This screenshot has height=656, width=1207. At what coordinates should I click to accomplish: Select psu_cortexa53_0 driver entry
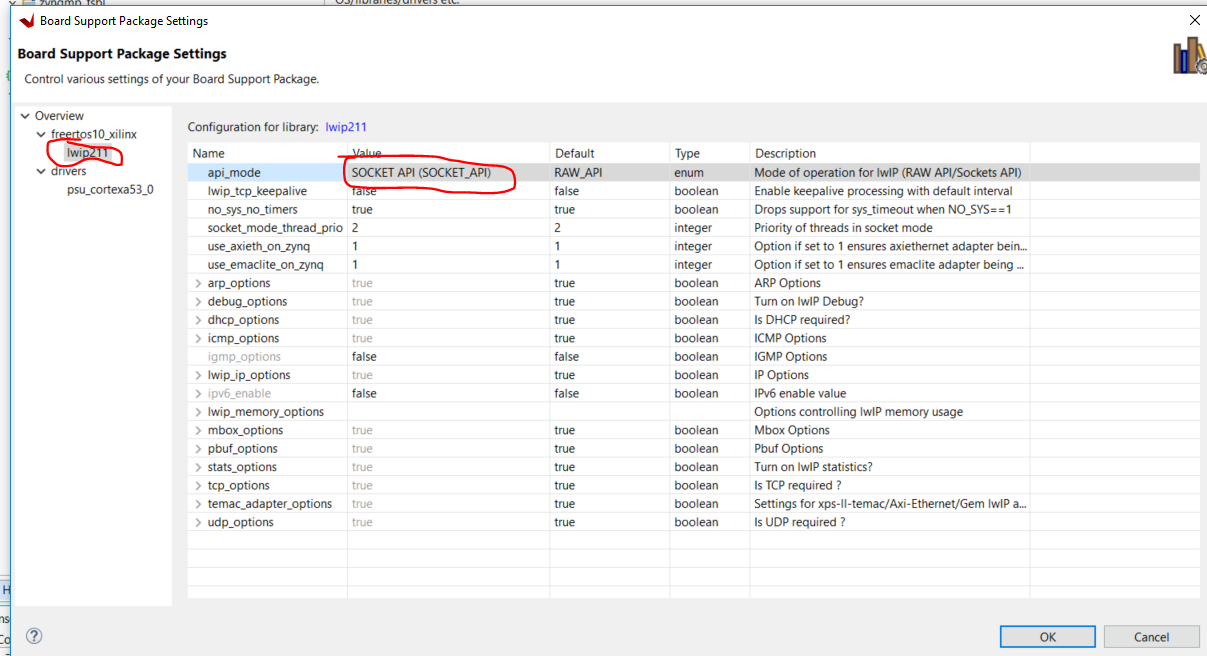110,189
